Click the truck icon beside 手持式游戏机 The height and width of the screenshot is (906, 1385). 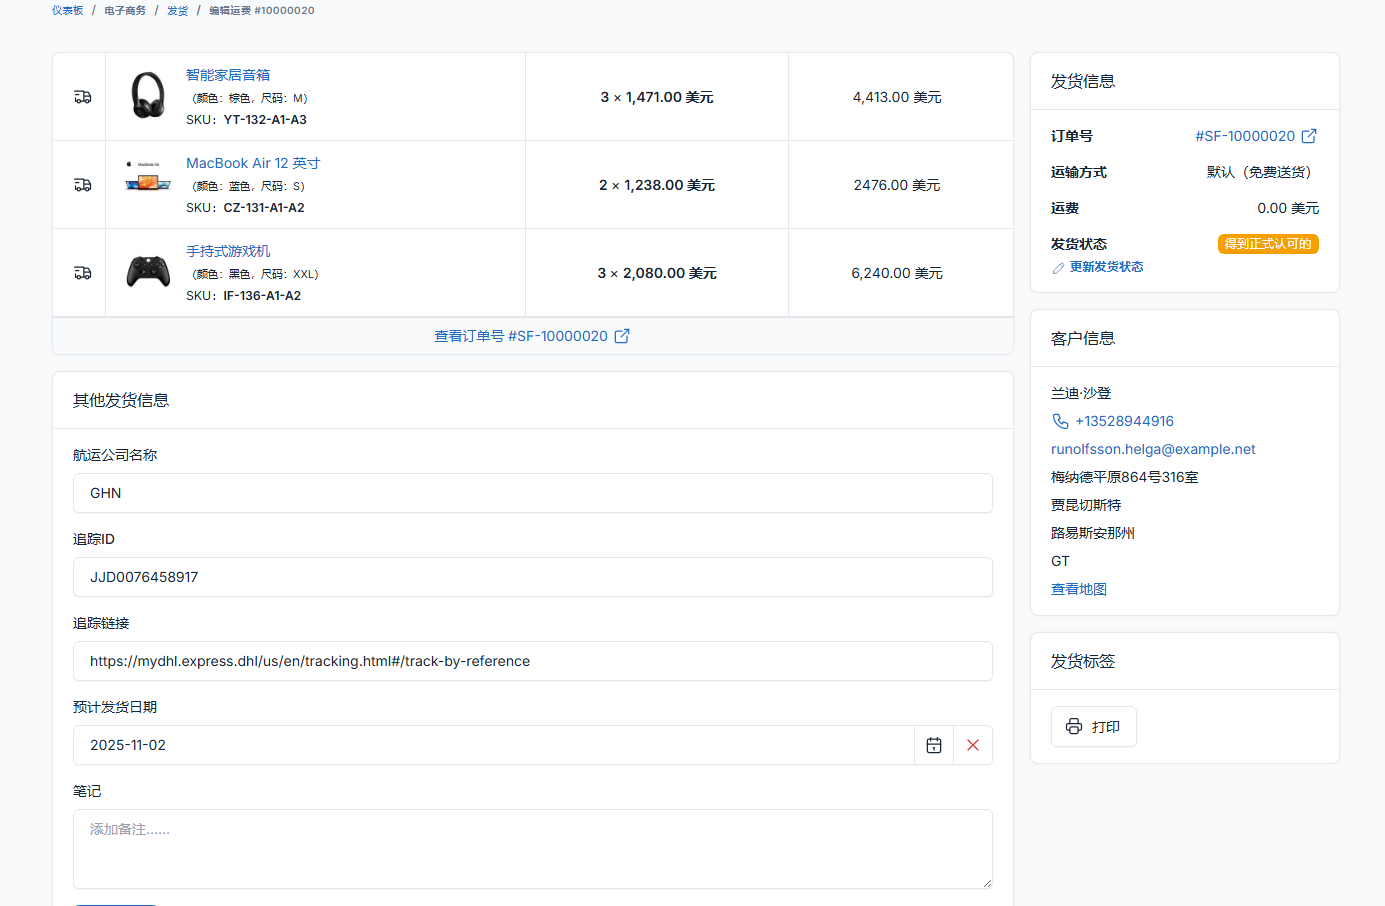pyautogui.click(x=83, y=273)
